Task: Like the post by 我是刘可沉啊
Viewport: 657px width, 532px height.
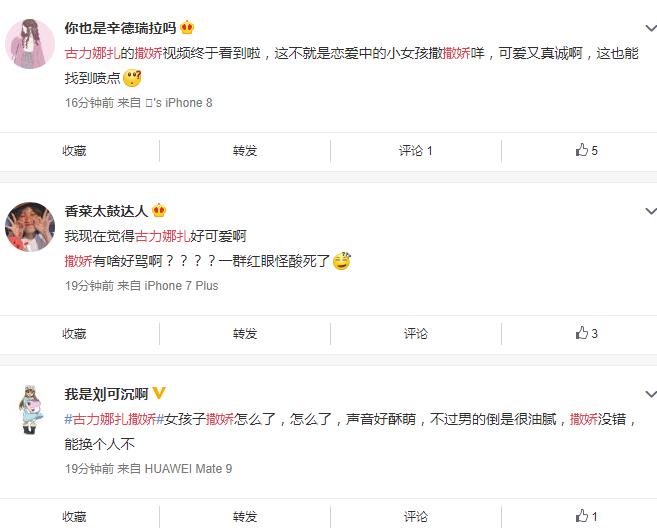Action: 586,516
